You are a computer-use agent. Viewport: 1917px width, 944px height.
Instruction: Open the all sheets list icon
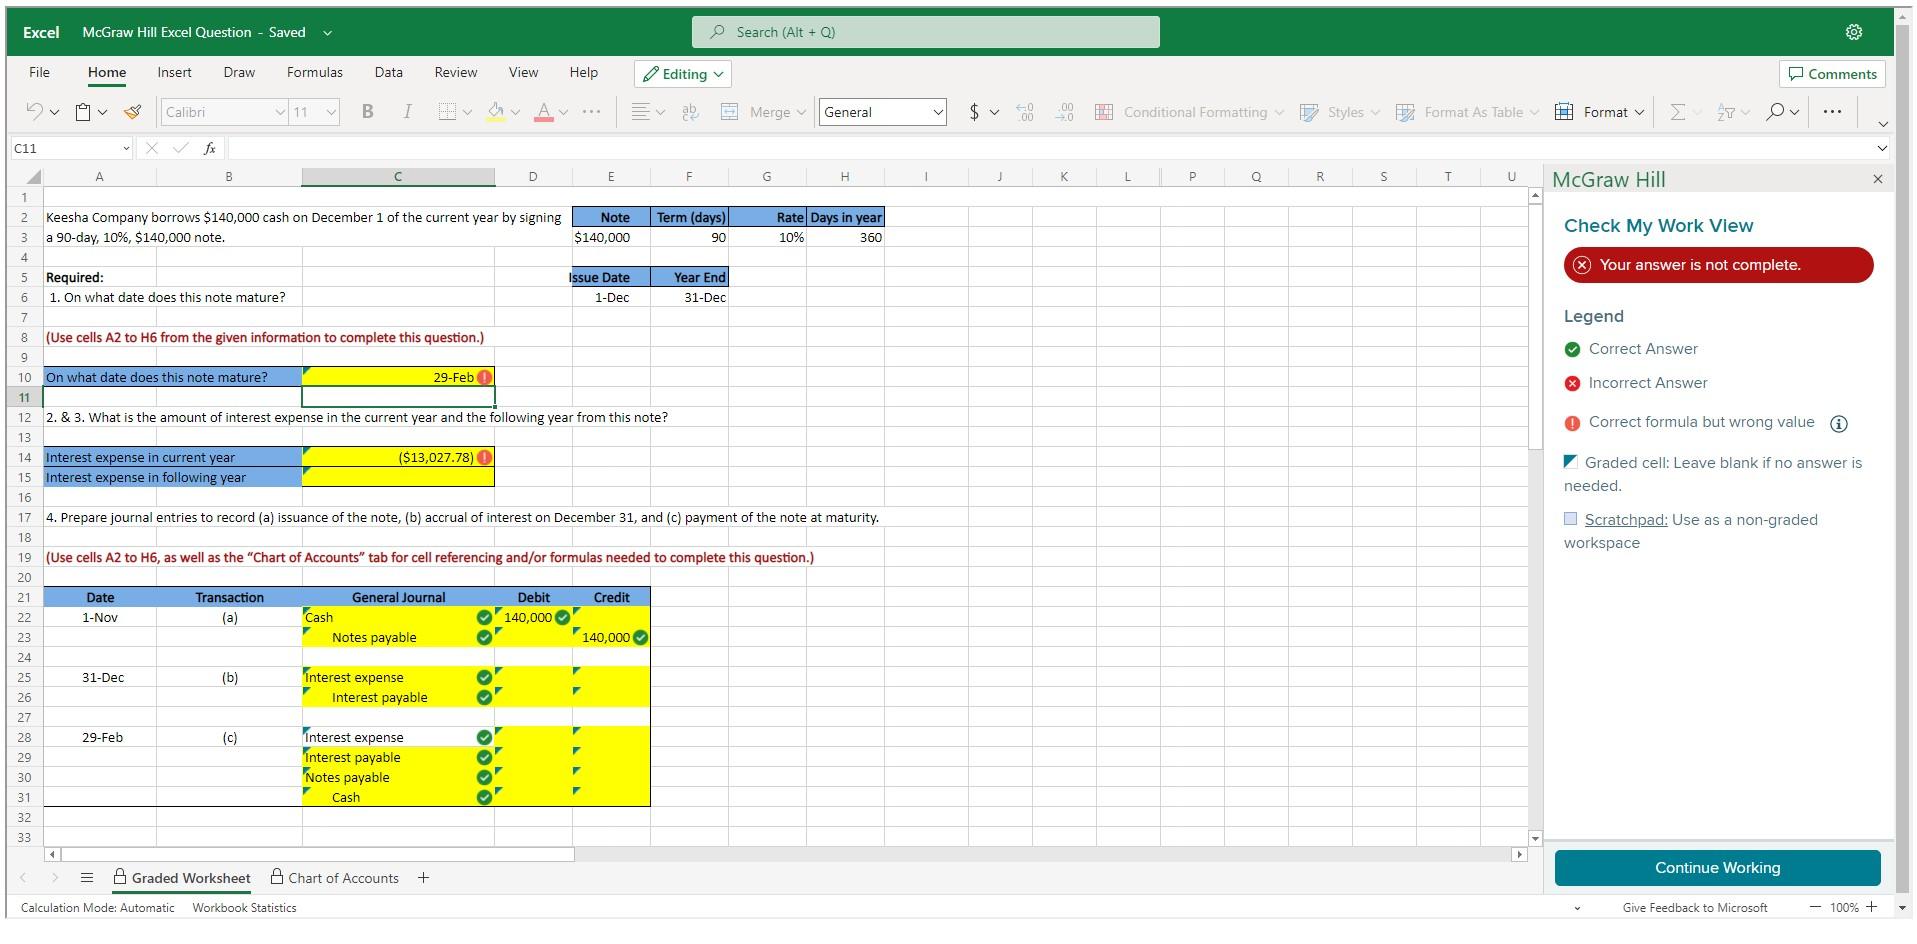87,878
